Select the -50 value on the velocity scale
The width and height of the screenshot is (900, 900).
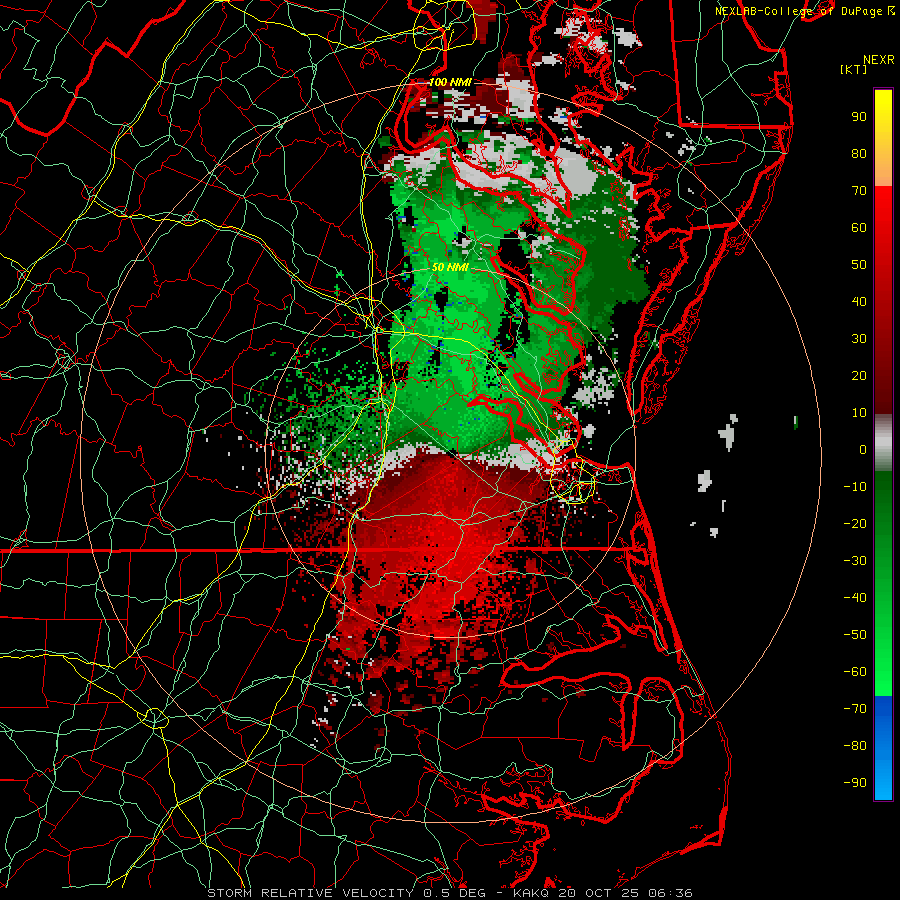coord(855,635)
